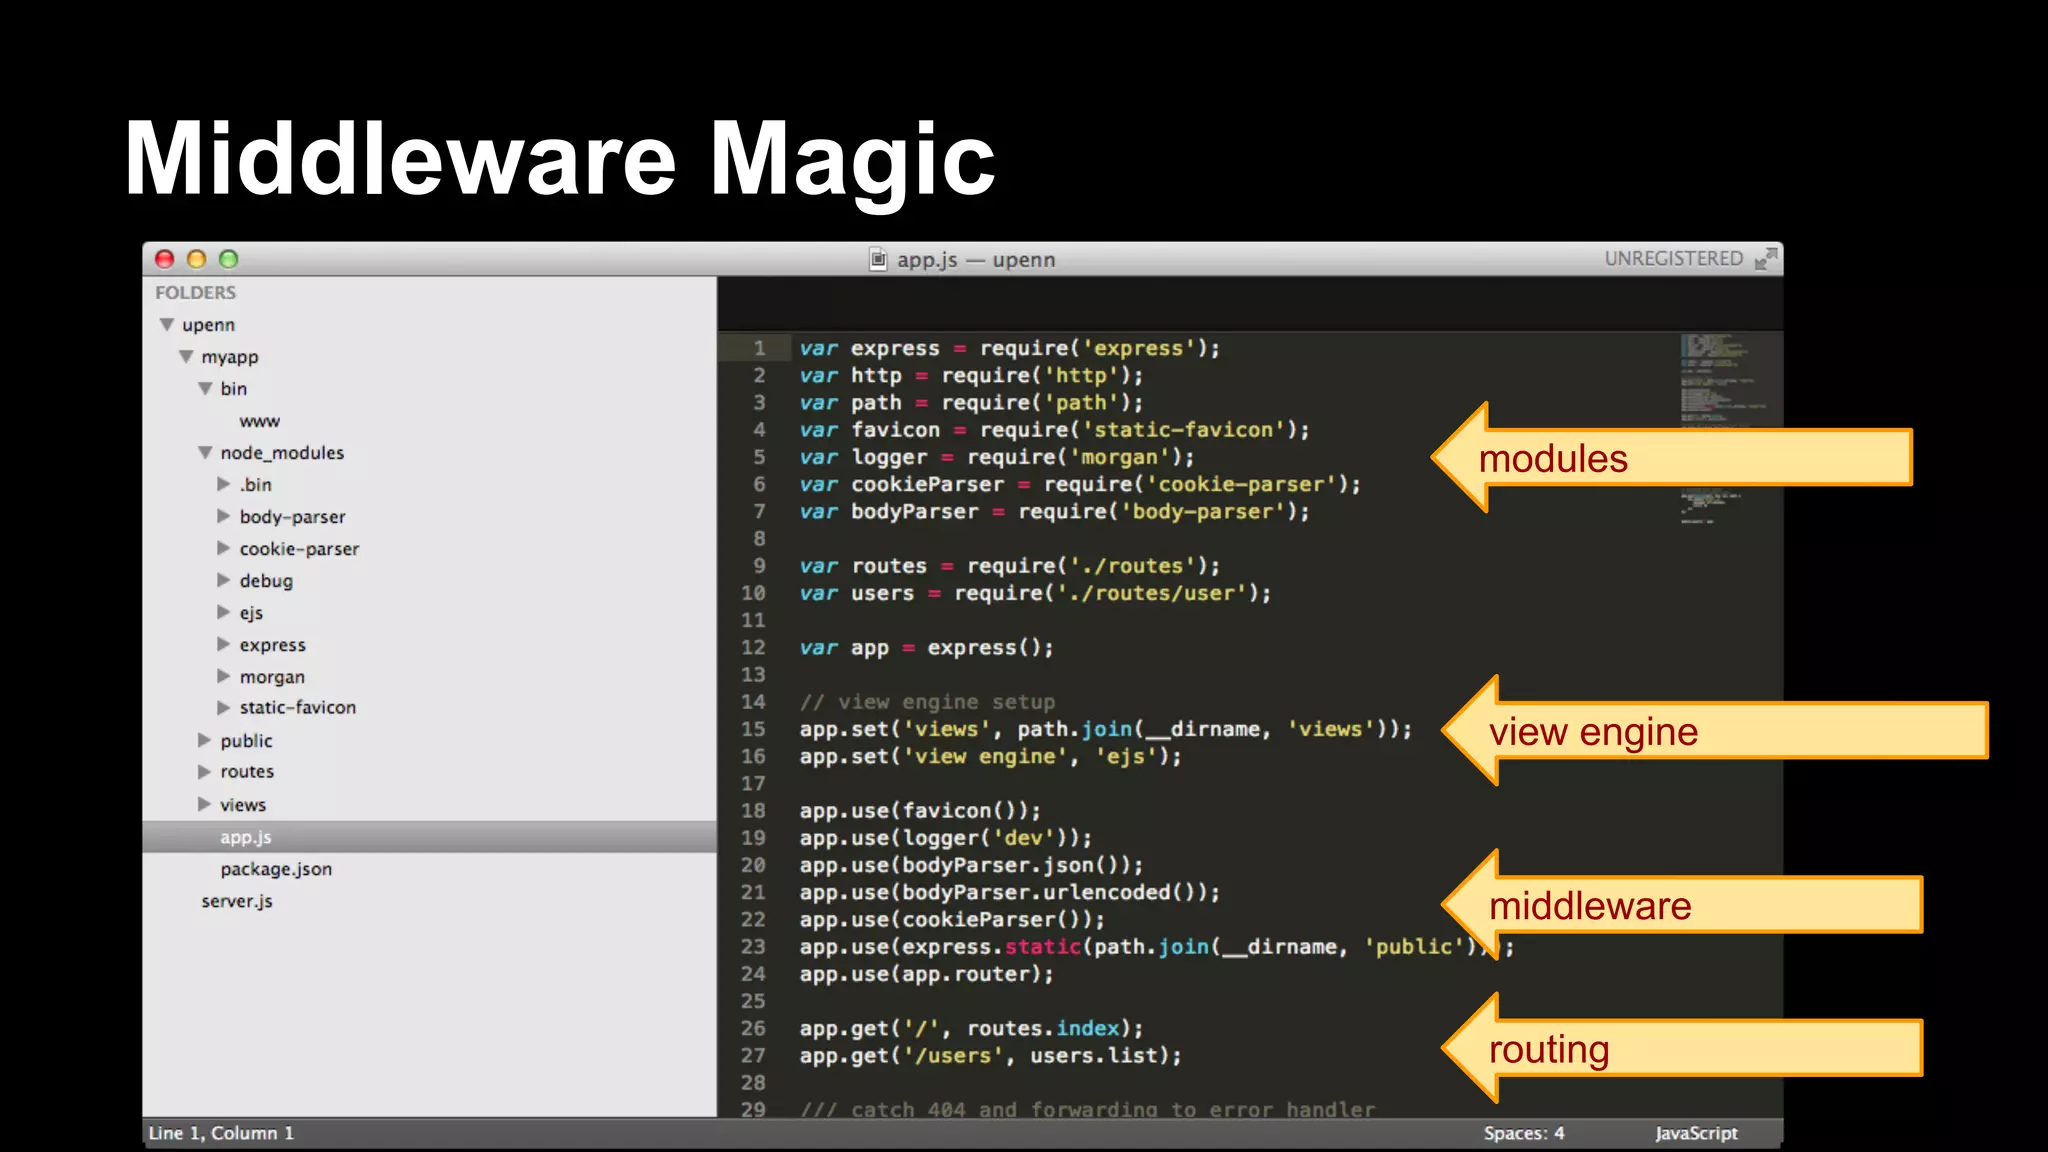Click the document icon in title bar

(878, 260)
